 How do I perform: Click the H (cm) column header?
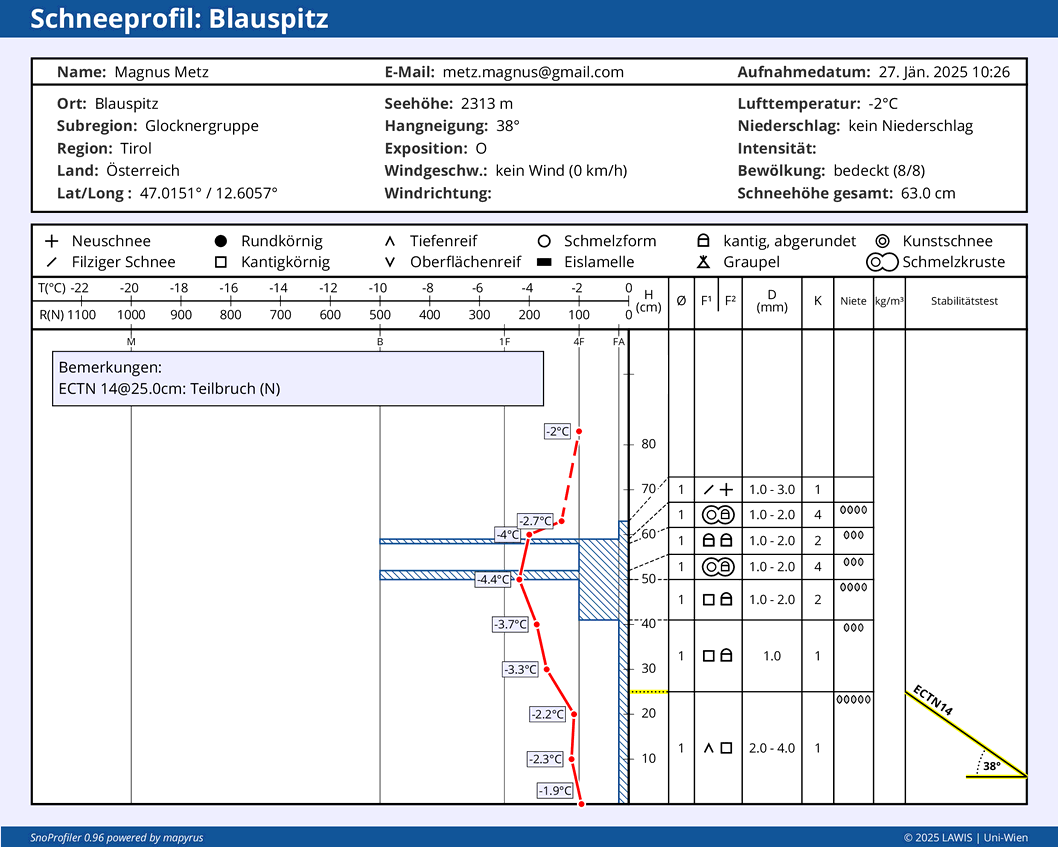(648, 301)
